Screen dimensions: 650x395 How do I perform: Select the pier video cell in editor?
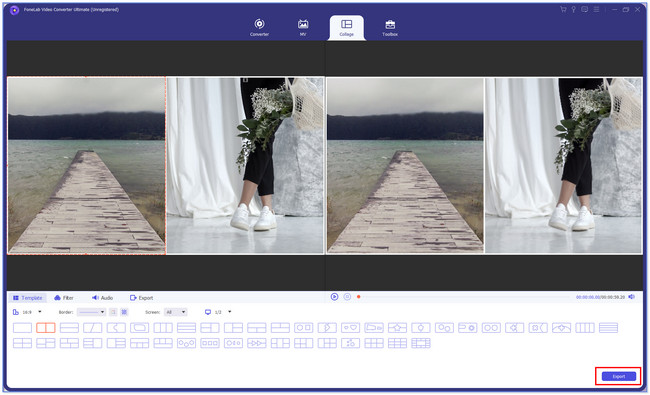tap(87, 165)
